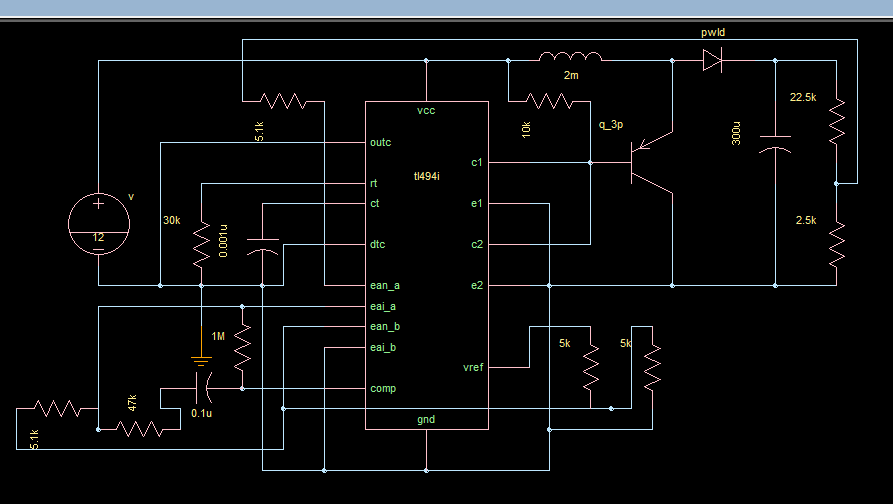The height and width of the screenshot is (504, 893).
Task: Click the 0.001u capacitance value text
Action: (223, 241)
